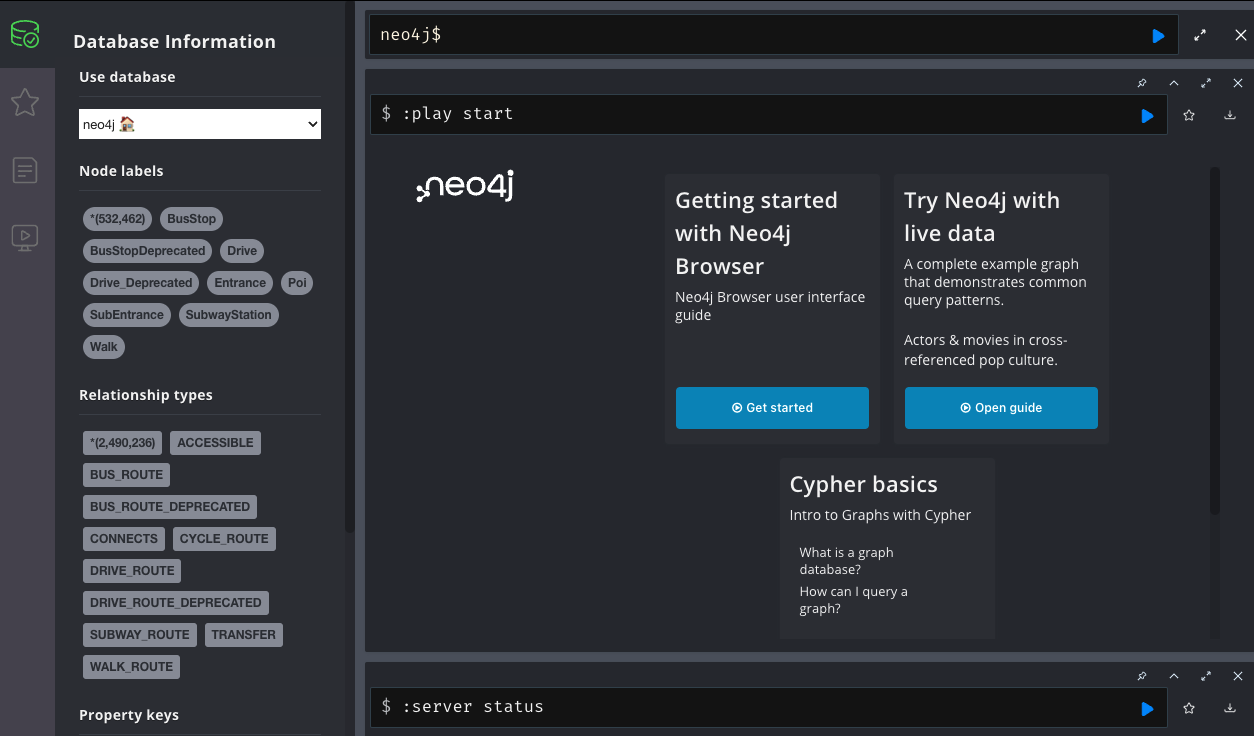The width and height of the screenshot is (1254, 736).
Task: Run the query in the neo4j$ editor
Action: [x=1158, y=36]
